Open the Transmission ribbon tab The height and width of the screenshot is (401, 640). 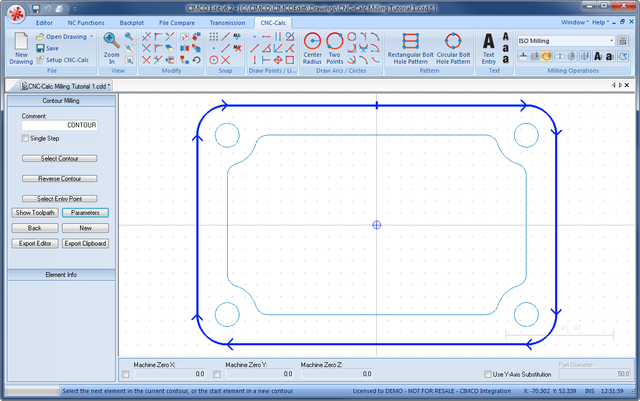pos(227,23)
